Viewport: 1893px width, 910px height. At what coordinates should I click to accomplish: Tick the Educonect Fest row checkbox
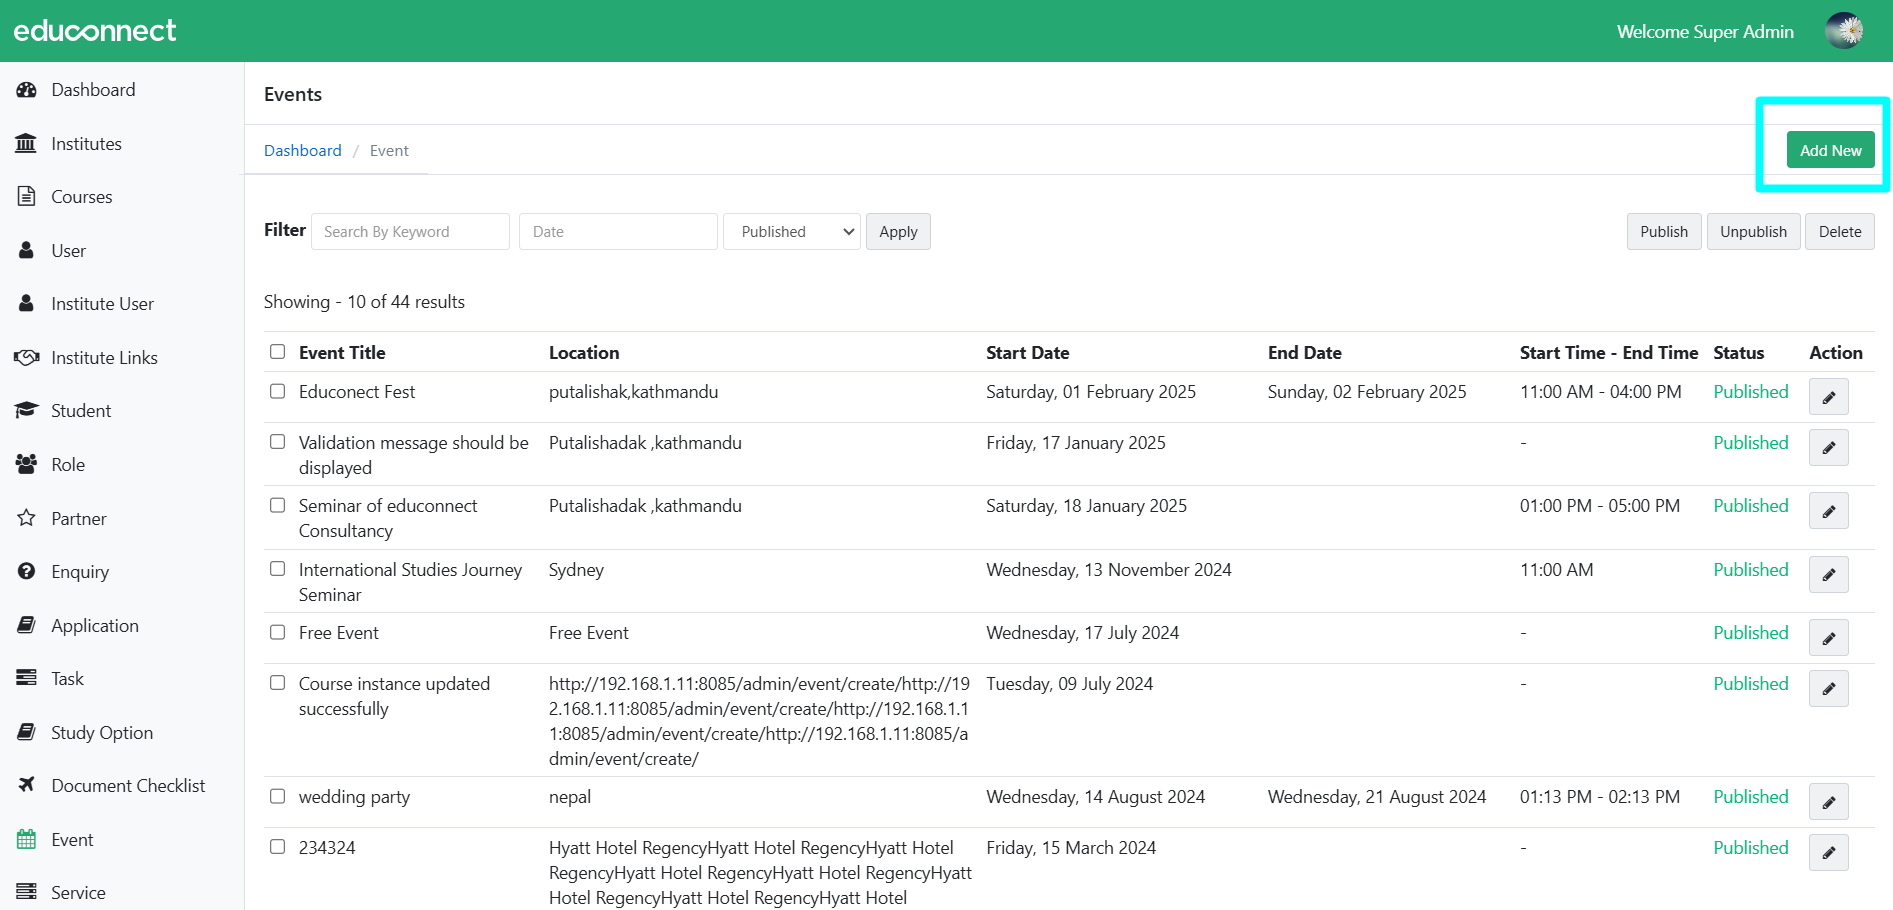278,391
